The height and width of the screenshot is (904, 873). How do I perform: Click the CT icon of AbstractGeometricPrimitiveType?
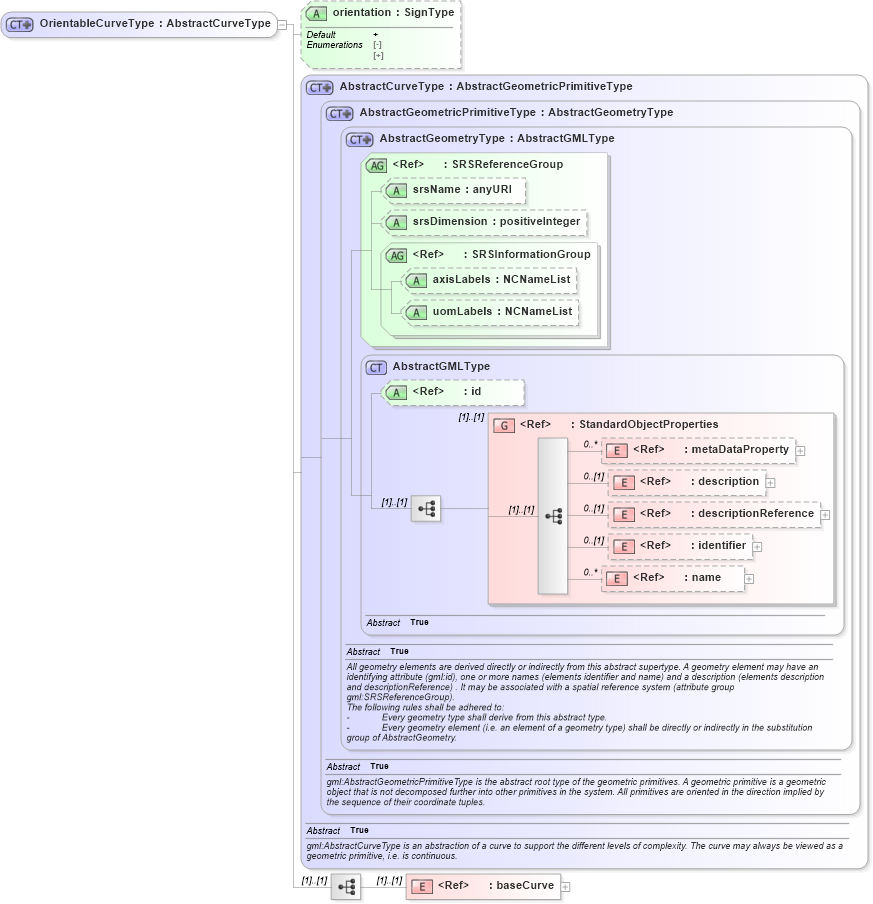[340, 114]
